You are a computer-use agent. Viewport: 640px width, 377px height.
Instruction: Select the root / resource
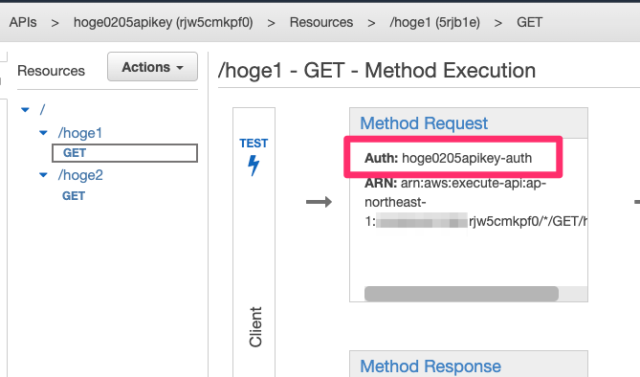tap(42, 109)
